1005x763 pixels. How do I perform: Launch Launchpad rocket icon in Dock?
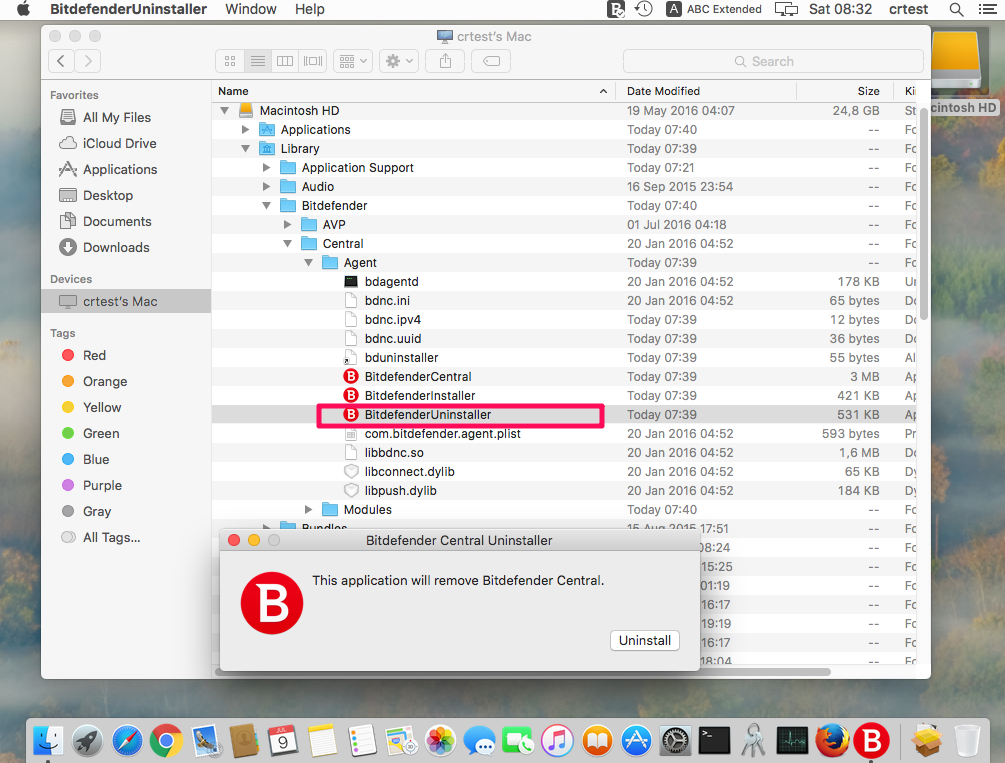click(x=87, y=741)
